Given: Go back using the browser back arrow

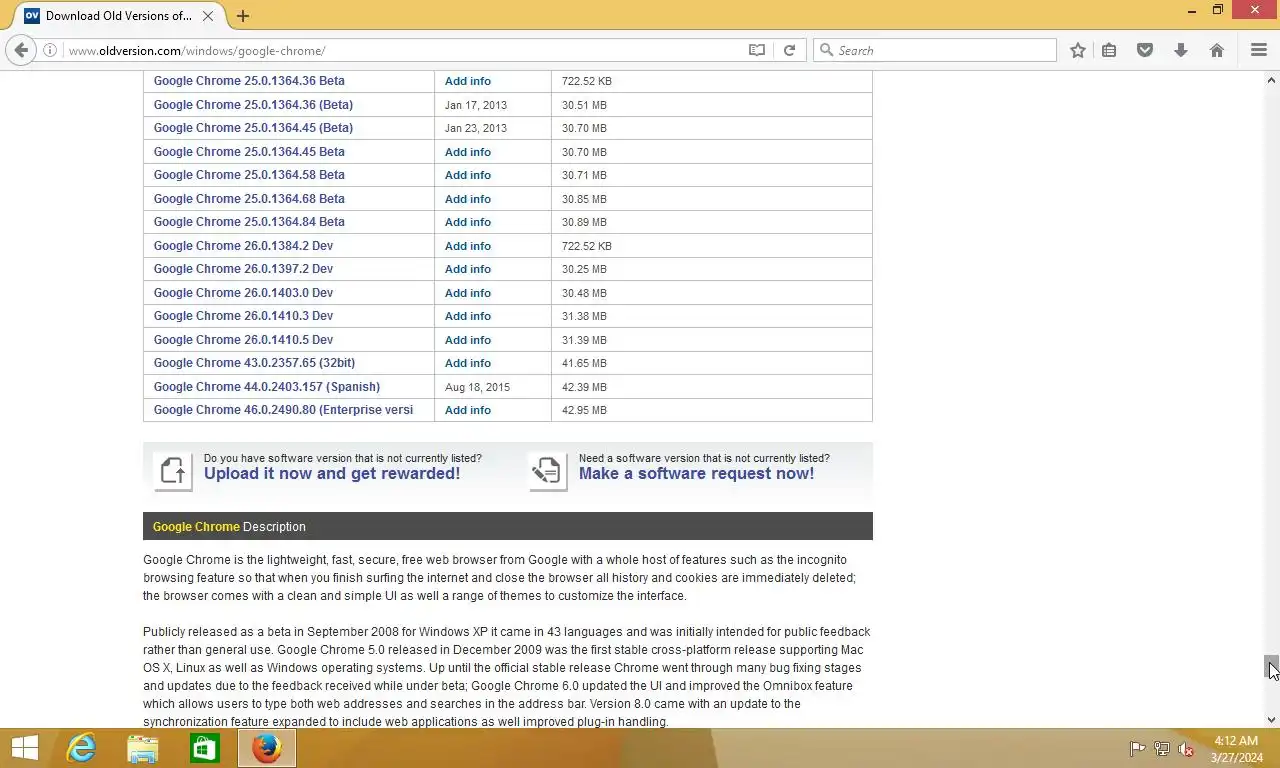Looking at the screenshot, I should pos(21,50).
